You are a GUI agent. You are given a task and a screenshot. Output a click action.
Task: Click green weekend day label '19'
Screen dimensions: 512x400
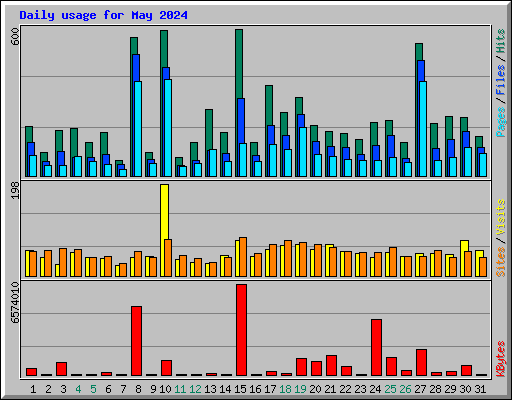pyautogui.click(x=300, y=389)
